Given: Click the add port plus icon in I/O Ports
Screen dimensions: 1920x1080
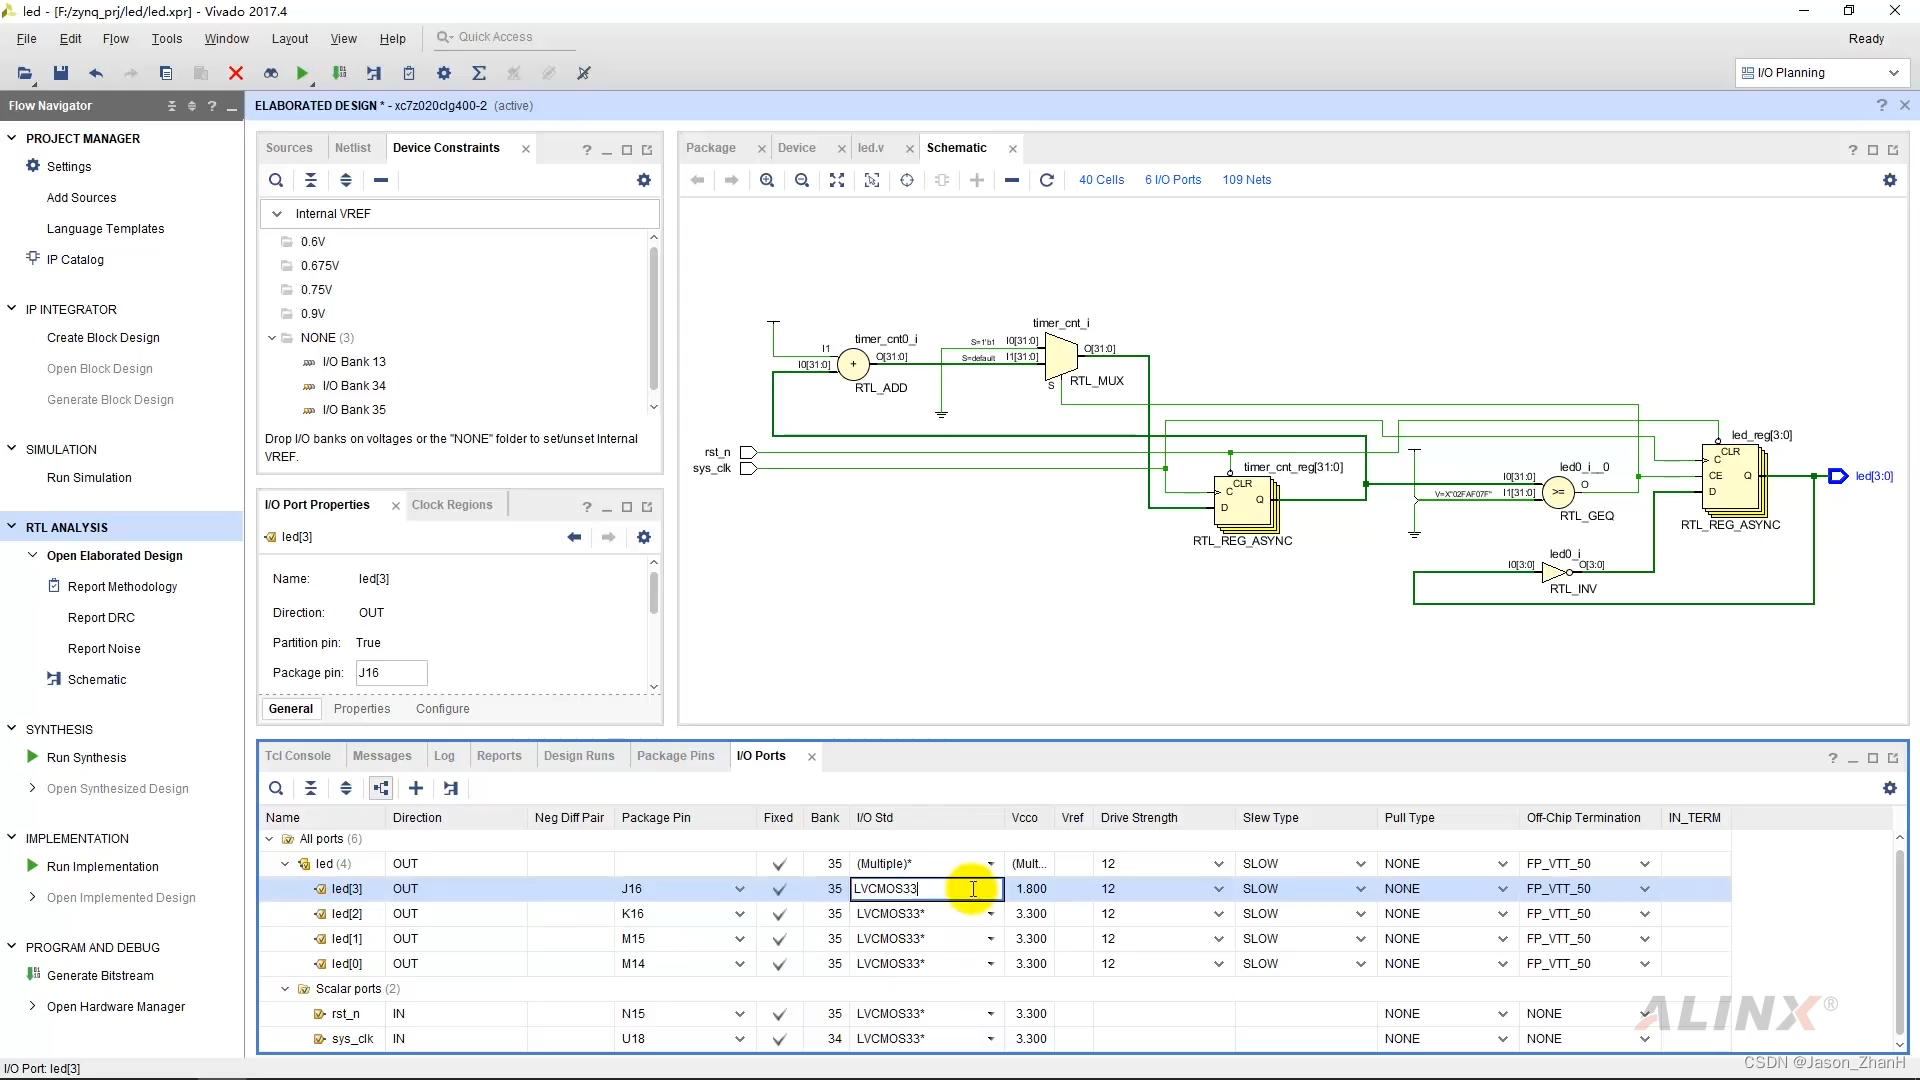Looking at the screenshot, I should pyautogui.click(x=416, y=788).
